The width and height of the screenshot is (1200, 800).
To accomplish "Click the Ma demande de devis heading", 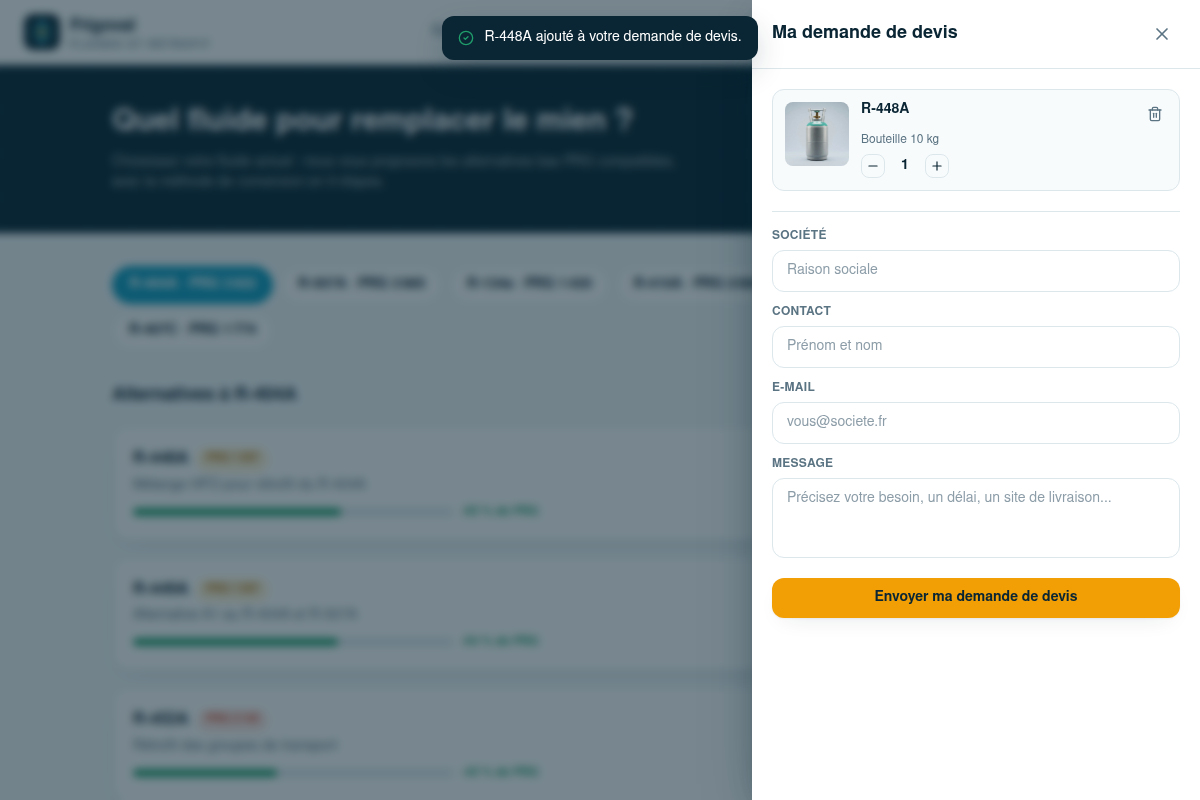I will [x=865, y=32].
